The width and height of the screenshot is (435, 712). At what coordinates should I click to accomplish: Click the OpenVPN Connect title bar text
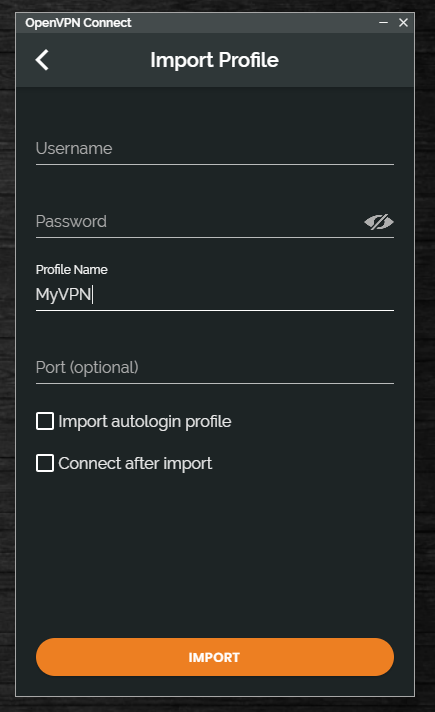pyautogui.click(x=78, y=23)
